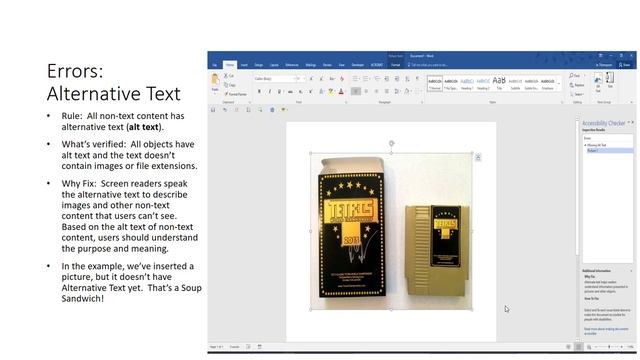The image size is (640, 360).
Task: Open Text Effects and Typography
Action: coord(321,91)
